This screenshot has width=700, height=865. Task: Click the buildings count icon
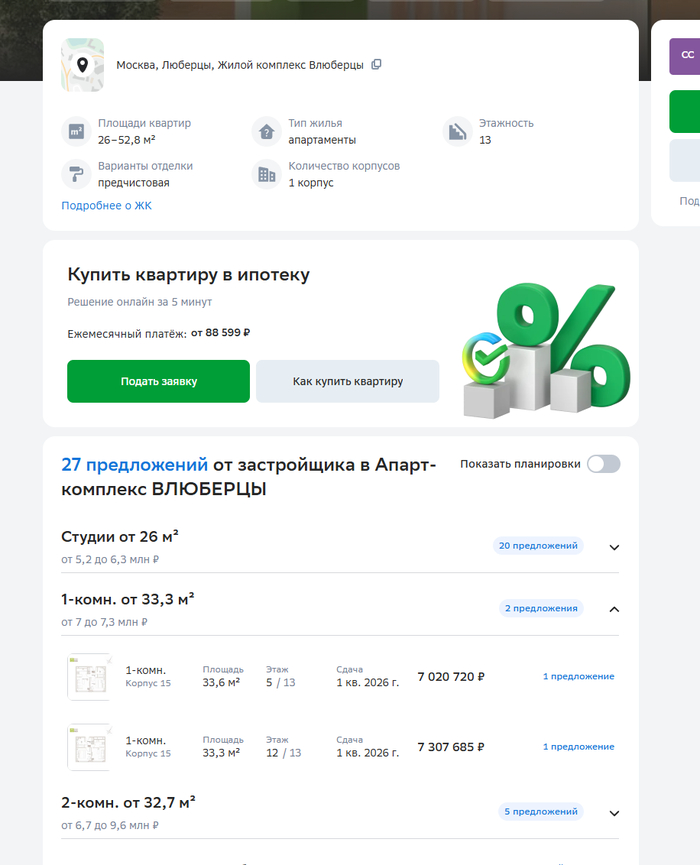coord(266,174)
